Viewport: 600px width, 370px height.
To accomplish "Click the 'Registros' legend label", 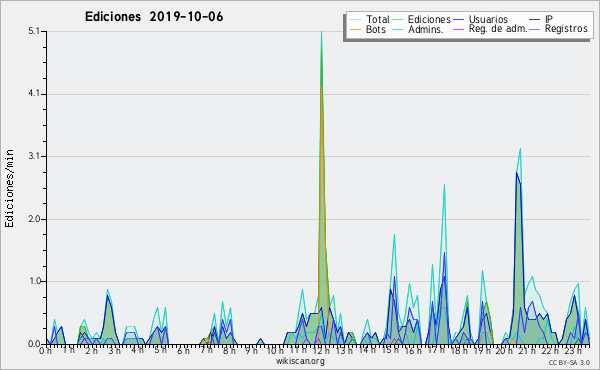I will click(566, 29).
